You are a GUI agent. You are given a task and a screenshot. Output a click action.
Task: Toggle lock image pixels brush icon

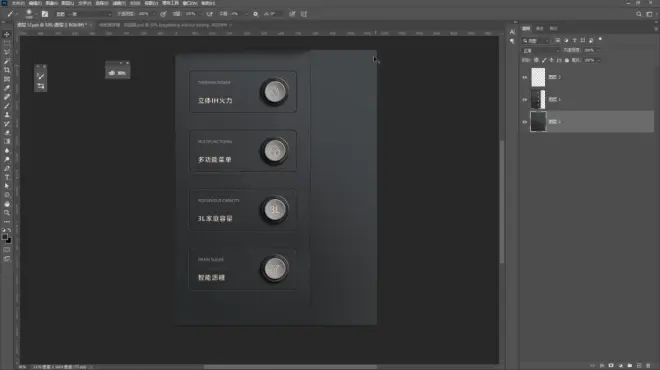point(544,60)
